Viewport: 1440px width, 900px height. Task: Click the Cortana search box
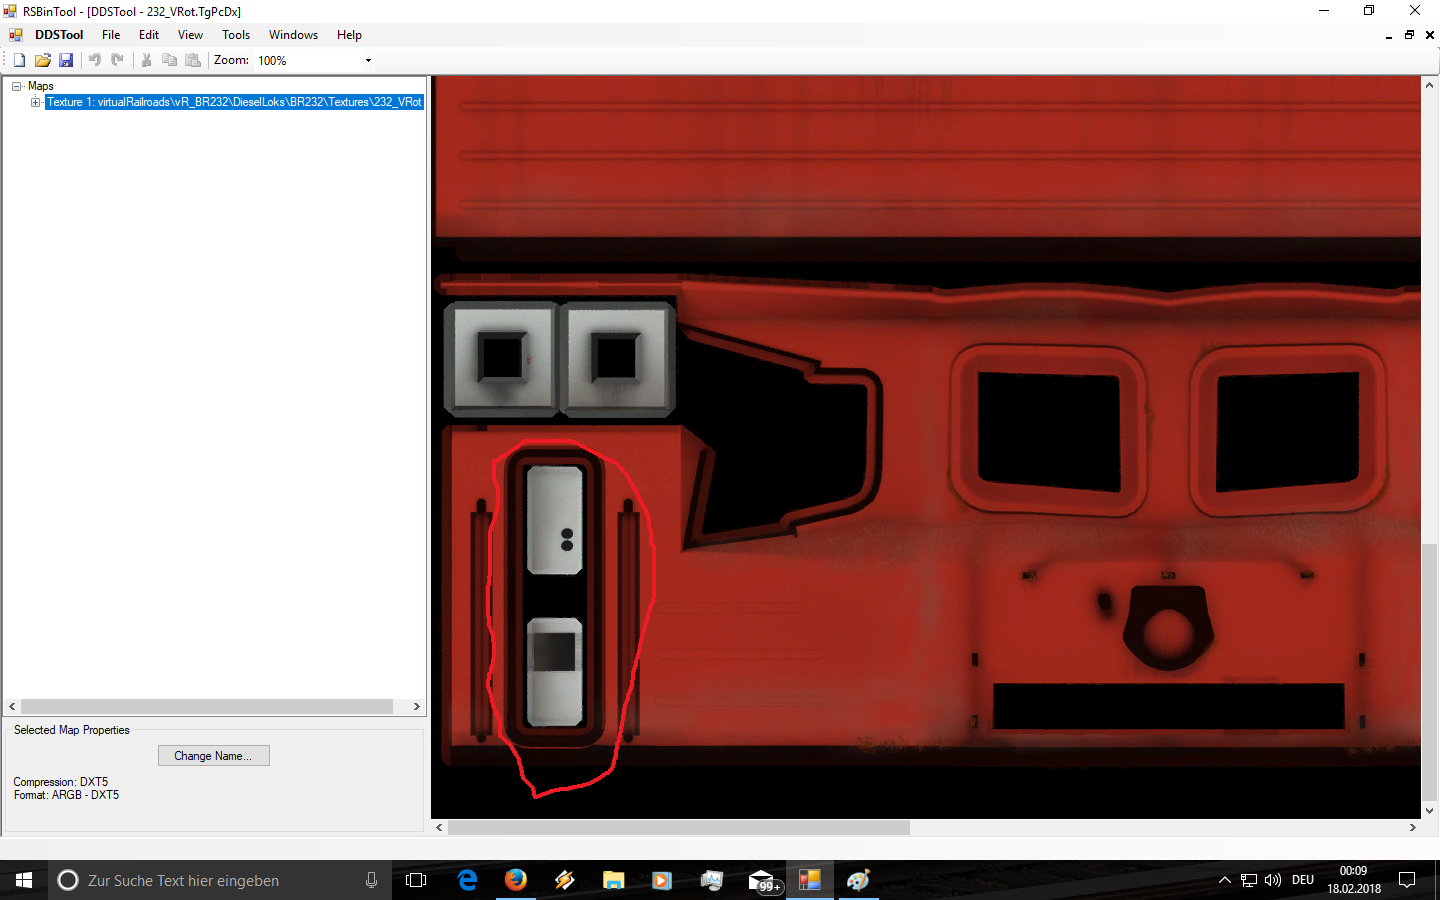pyautogui.click(x=220, y=880)
